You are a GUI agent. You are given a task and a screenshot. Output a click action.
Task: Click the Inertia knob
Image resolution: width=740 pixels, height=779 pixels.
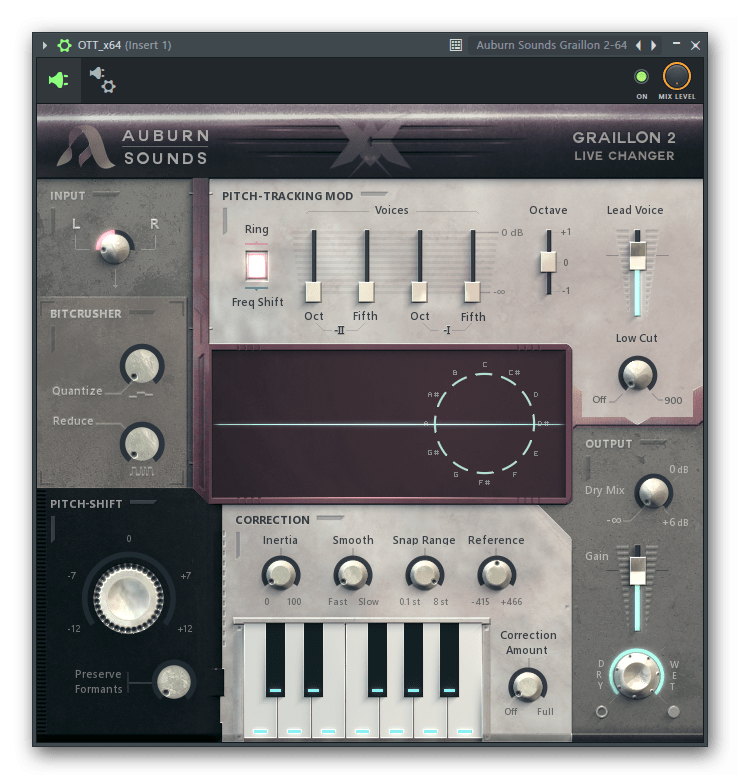click(281, 574)
